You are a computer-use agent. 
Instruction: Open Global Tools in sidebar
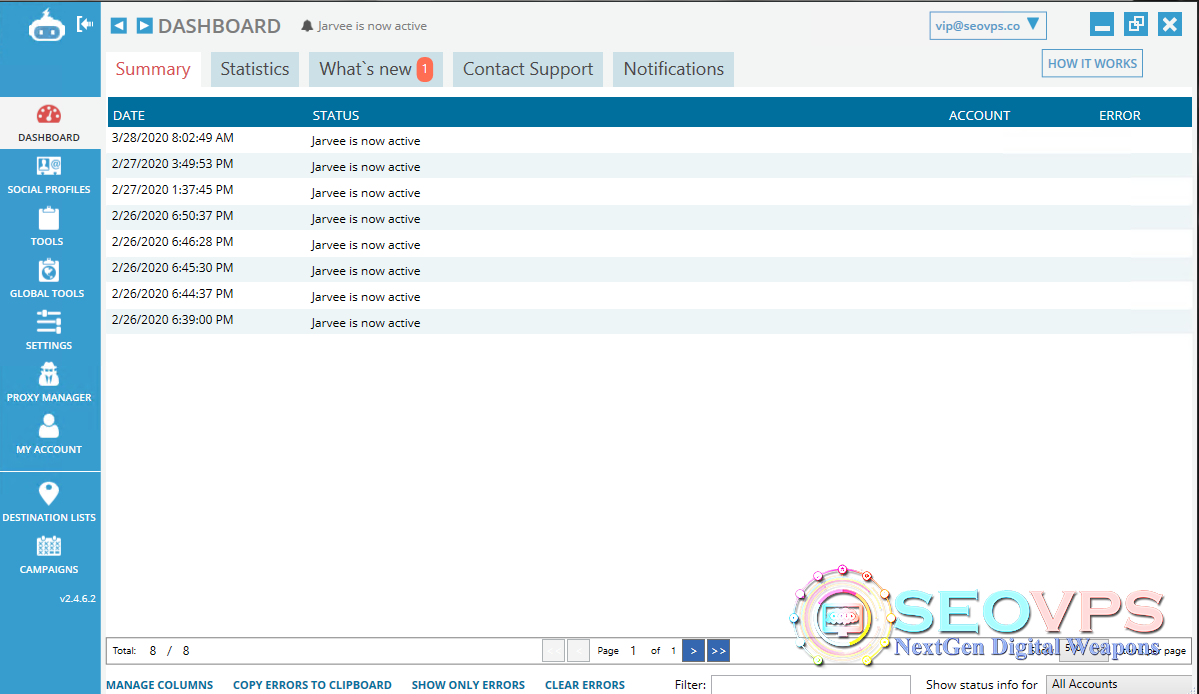tap(49, 280)
